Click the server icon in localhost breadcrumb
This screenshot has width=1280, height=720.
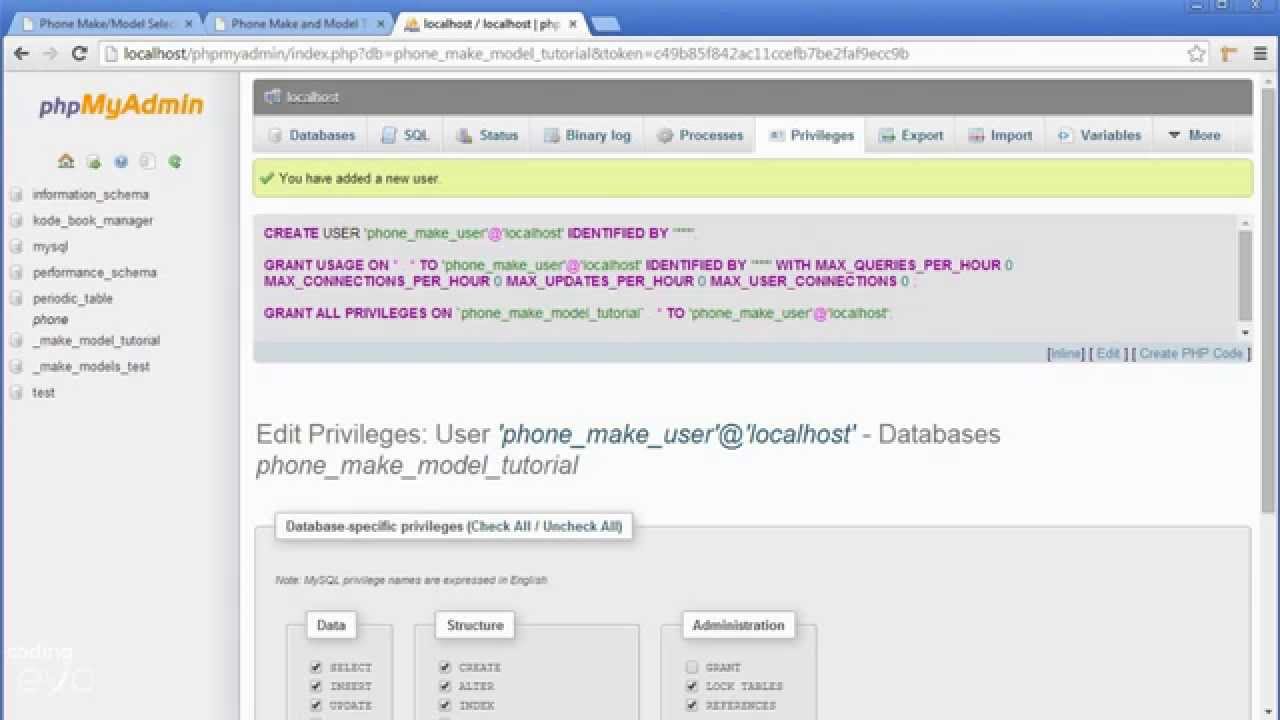[x=272, y=97]
